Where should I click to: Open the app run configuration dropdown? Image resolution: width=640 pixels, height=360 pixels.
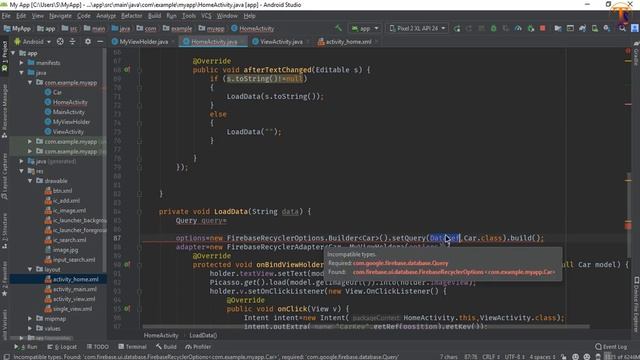pos(365,28)
